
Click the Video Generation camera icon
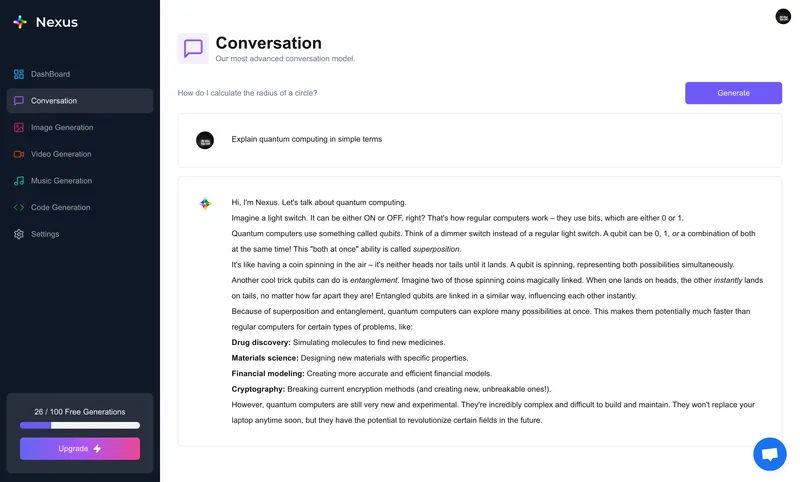pyautogui.click(x=19, y=154)
